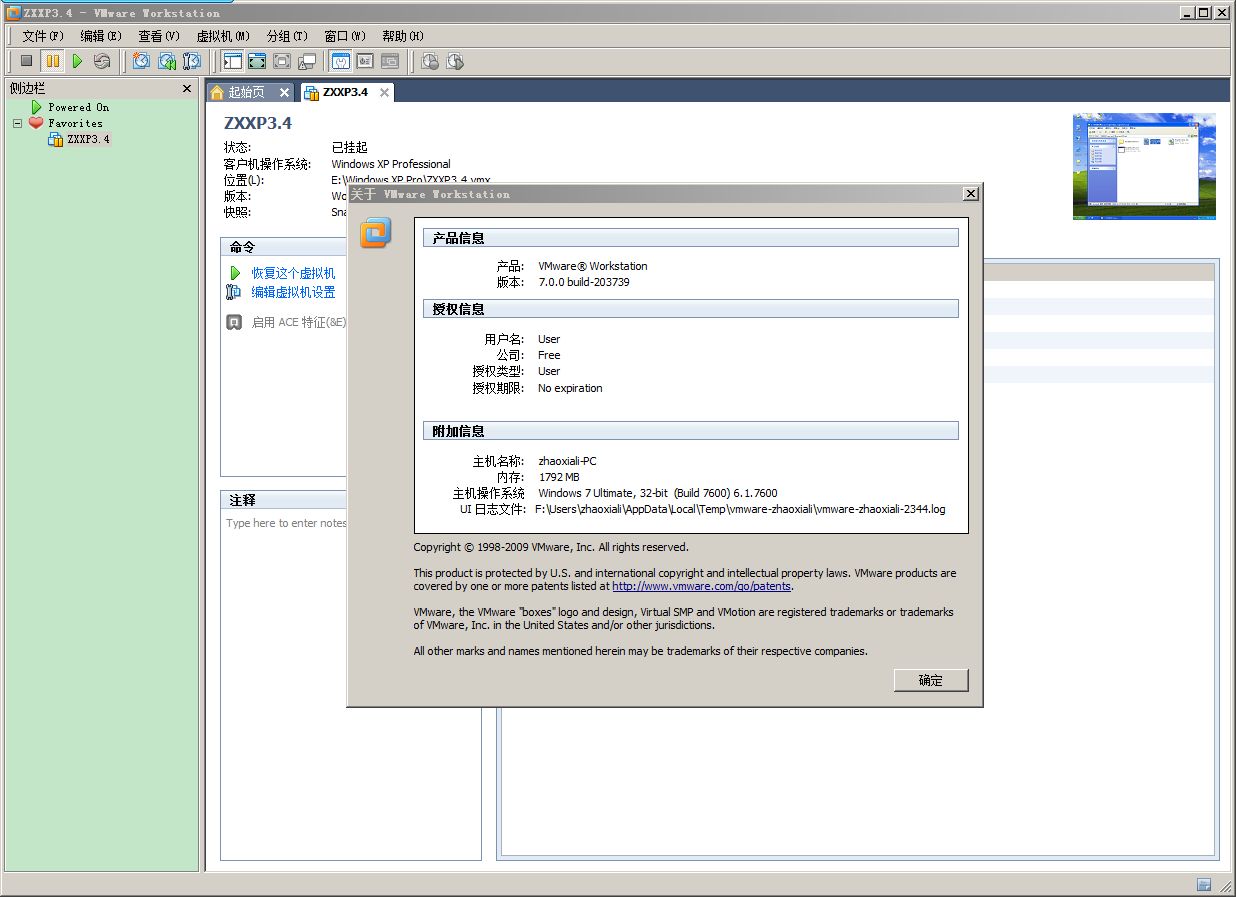This screenshot has height=897, width=1236.
Task: Open the 分组(T) menu
Action: [x=287, y=36]
